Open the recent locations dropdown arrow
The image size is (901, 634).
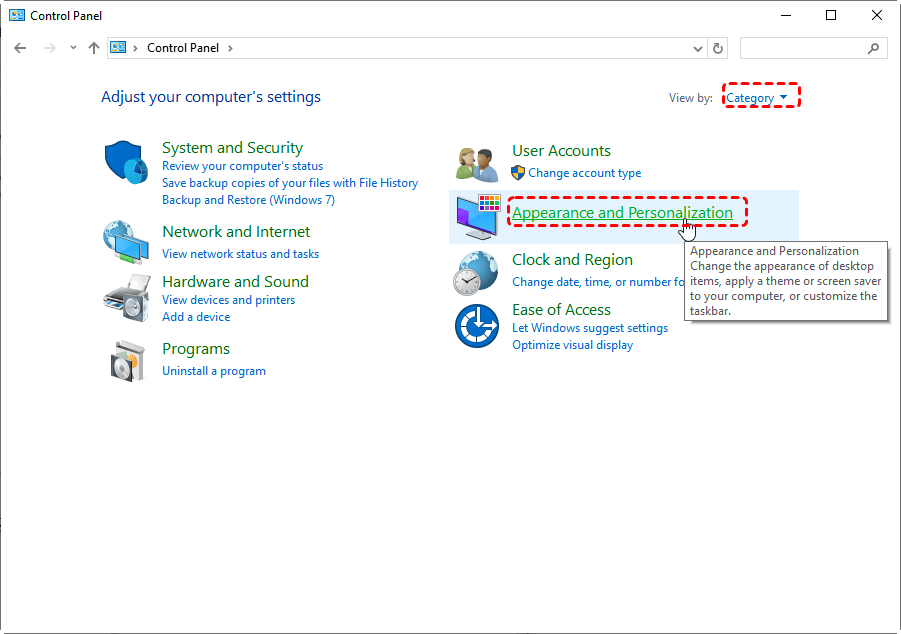tap(73, 48)
